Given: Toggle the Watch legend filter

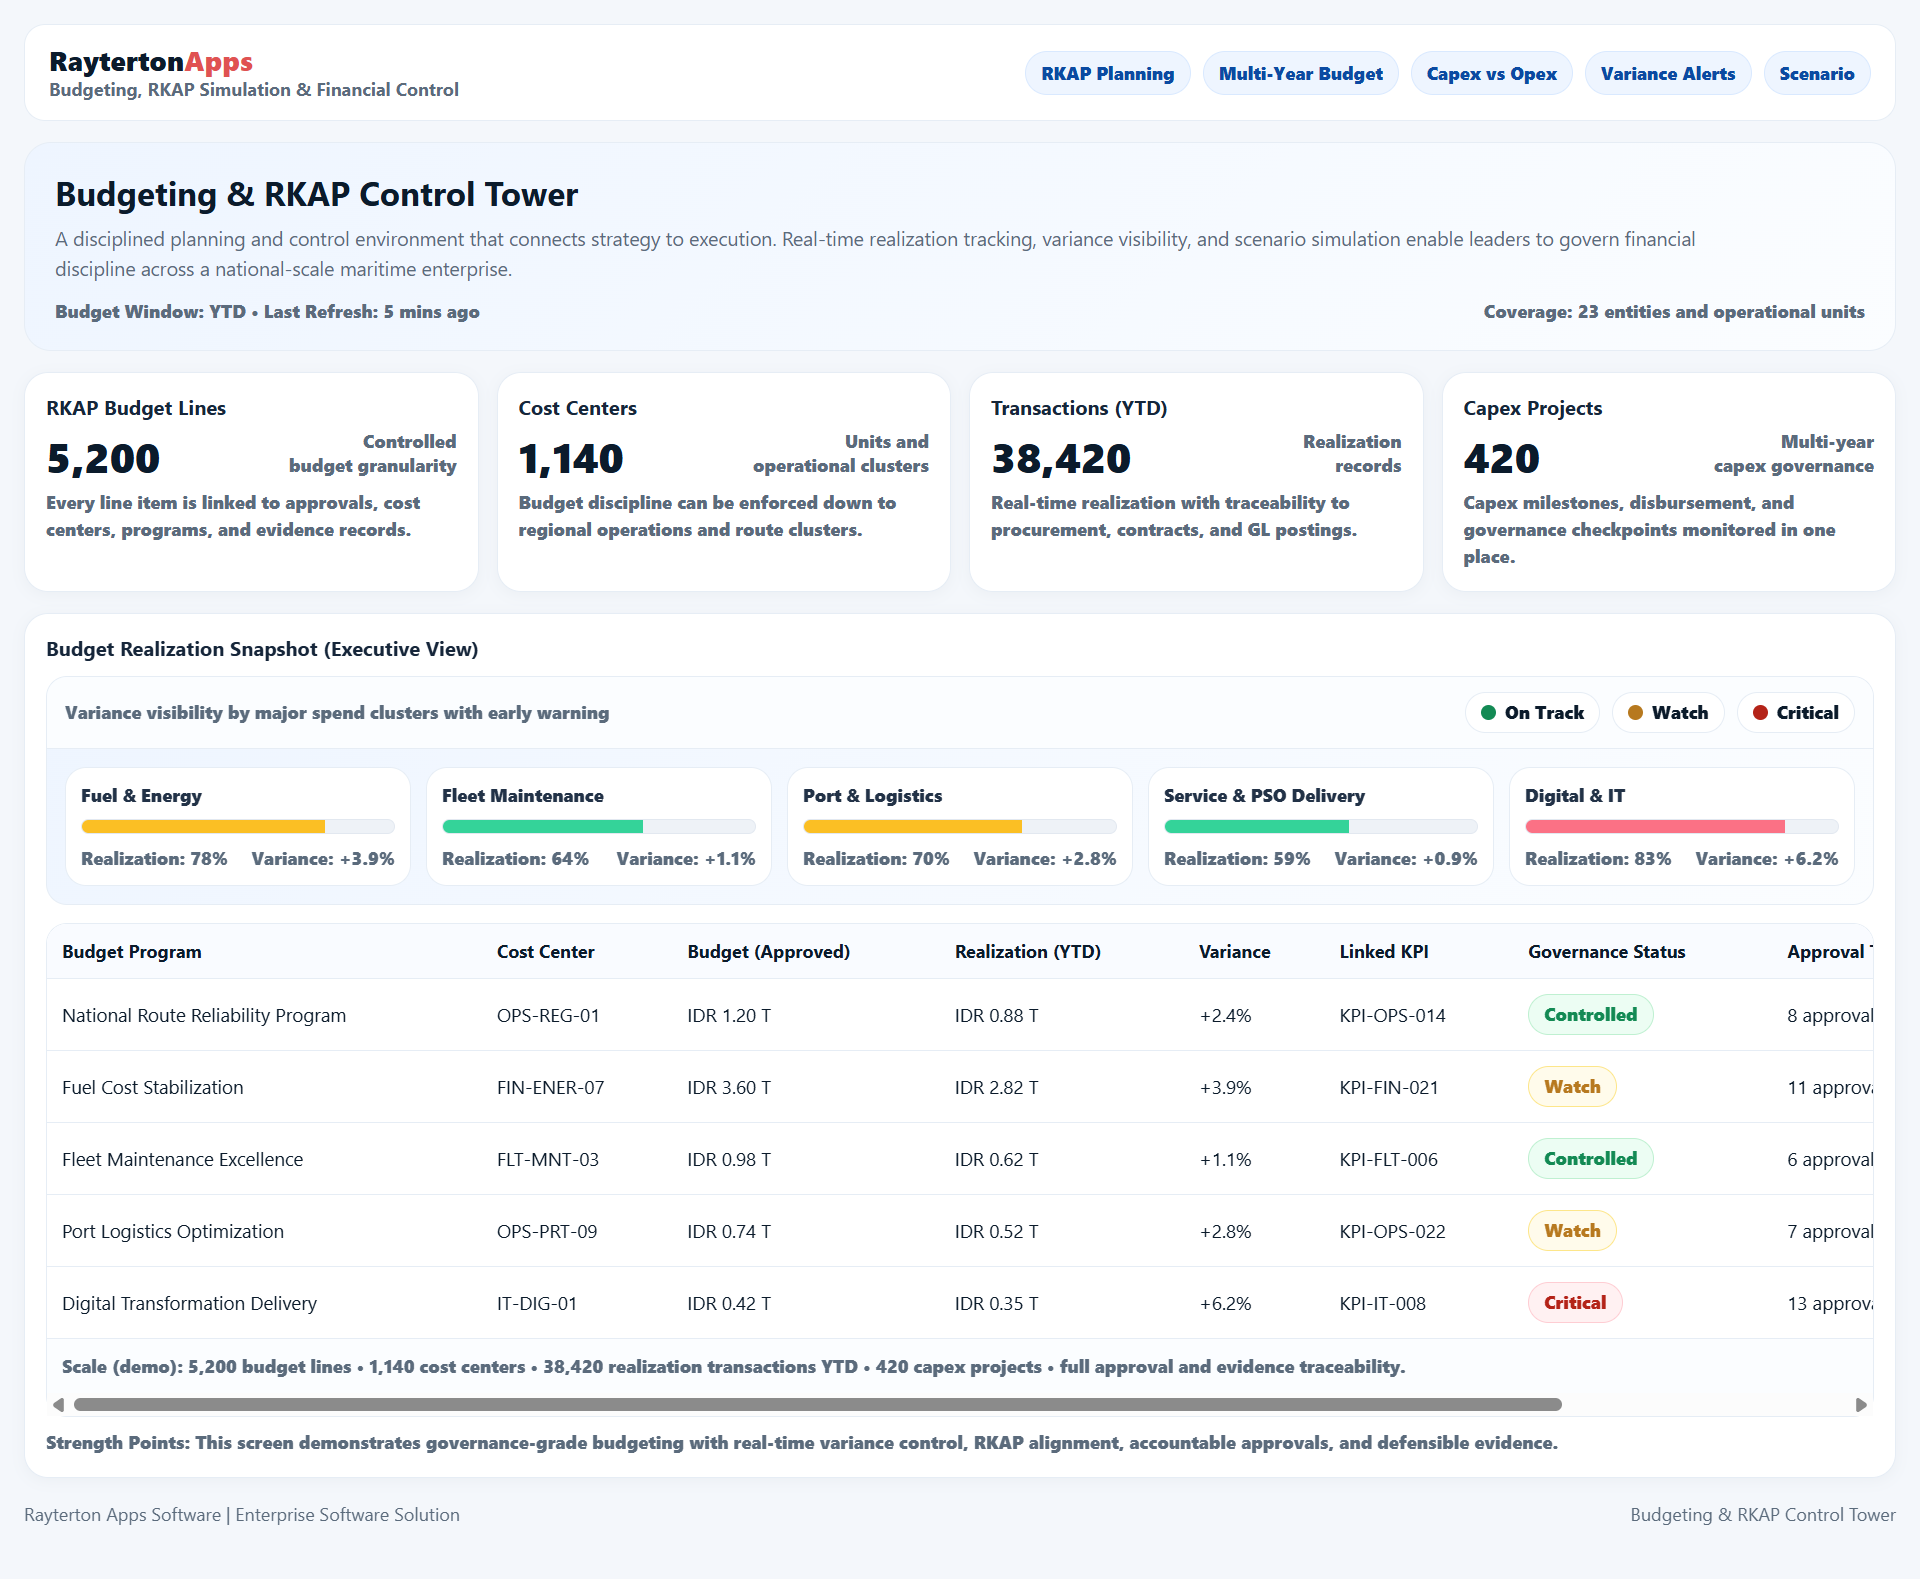Looking at the screenshot, I should click(1667, 713).
